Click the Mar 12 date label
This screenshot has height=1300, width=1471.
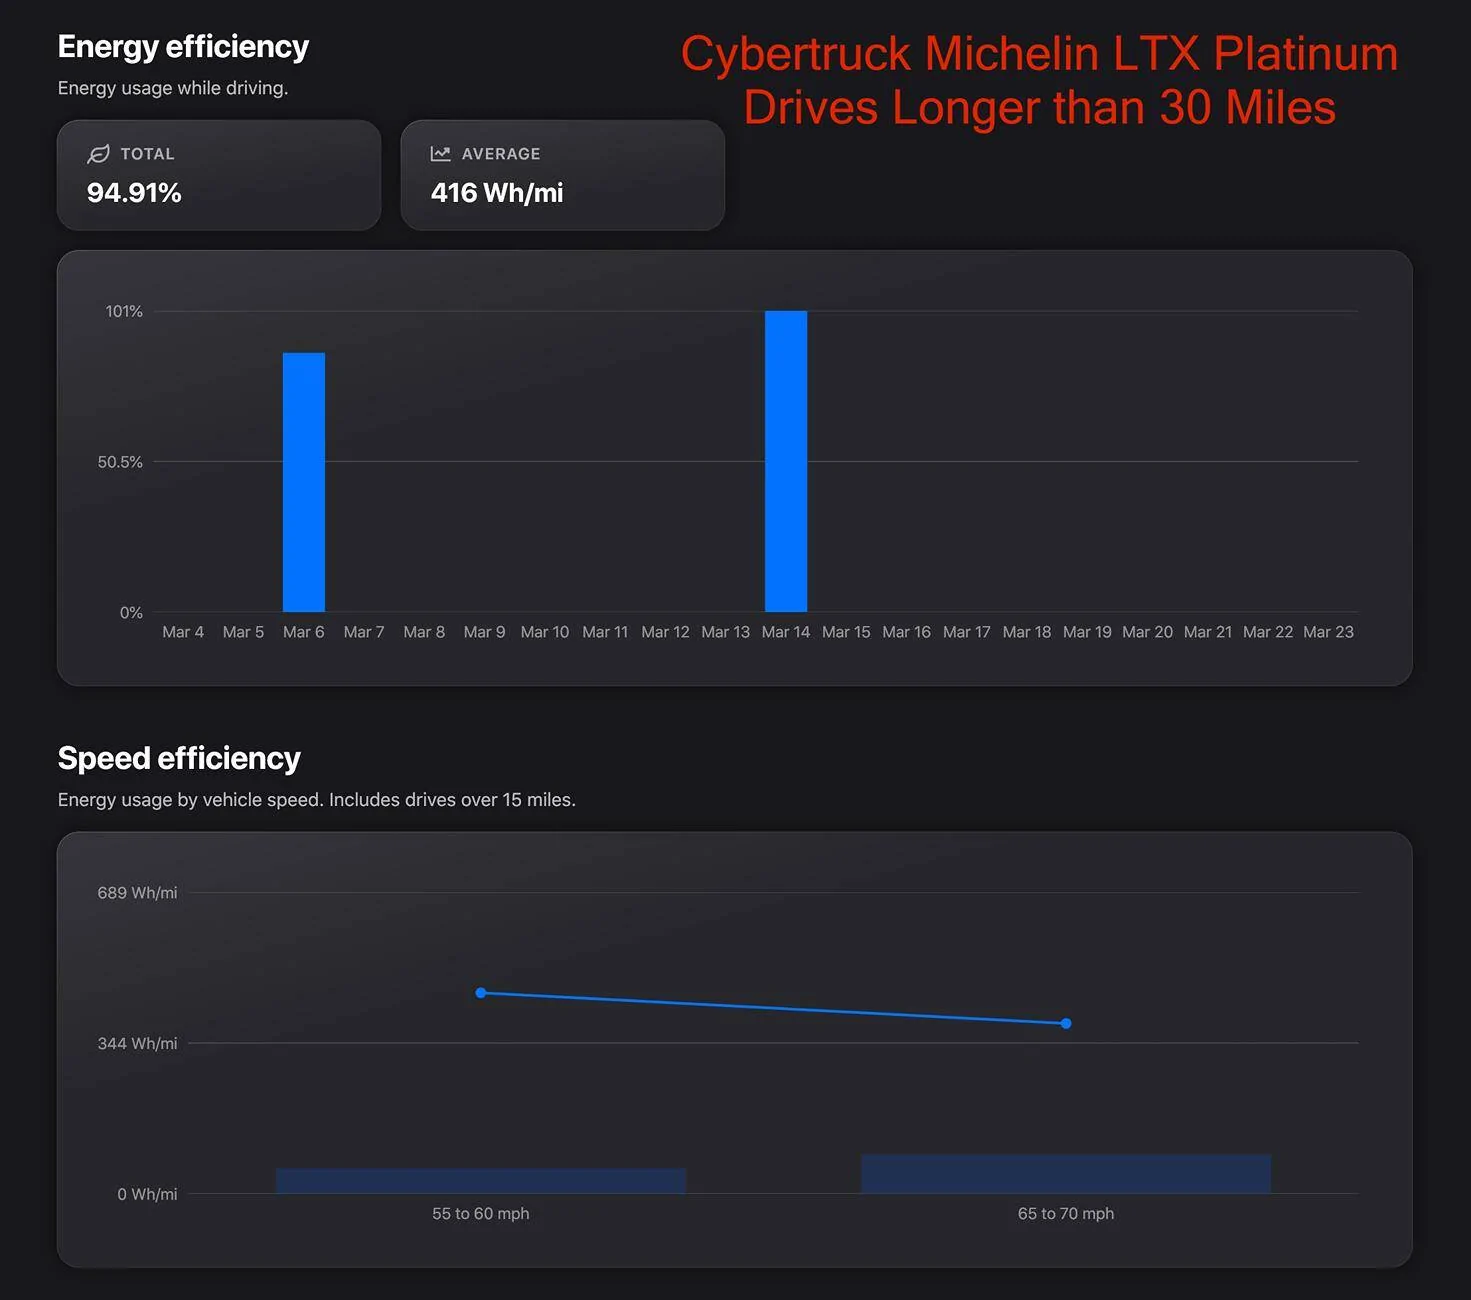click(x=665, y=632)
